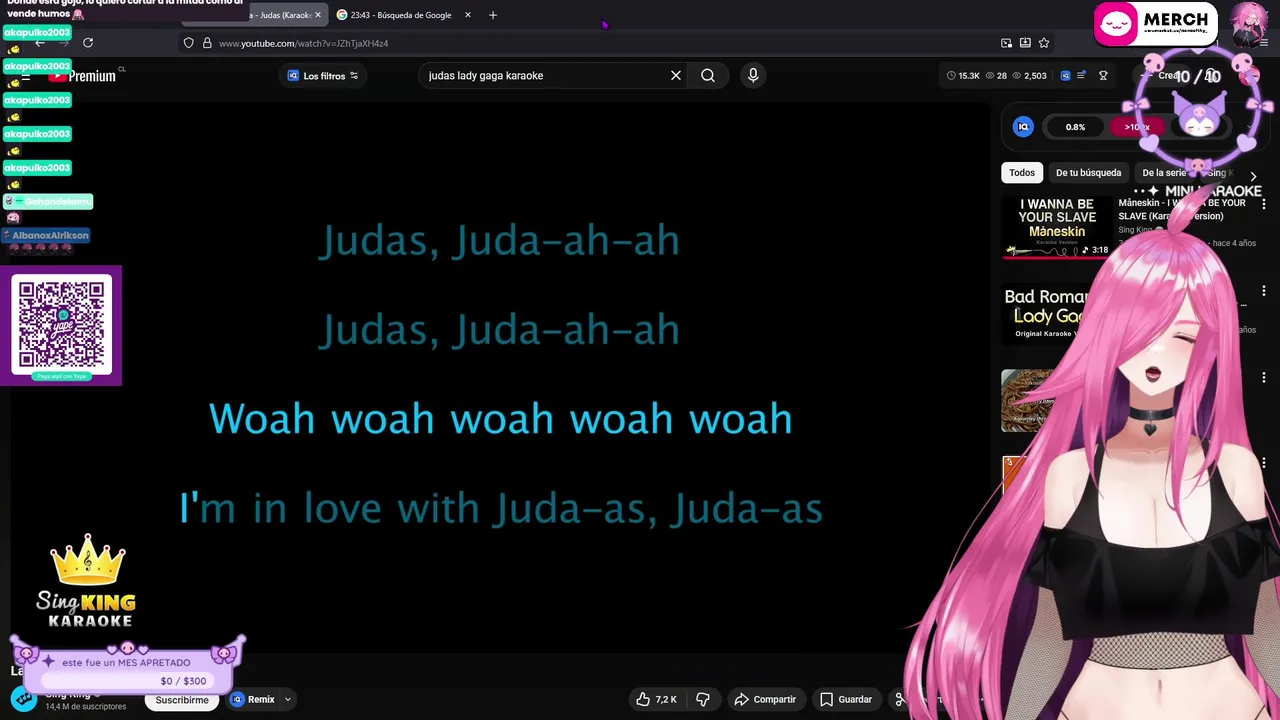Subscribe with the Suscribirme button
The image size is (1280, 720).
pyautogui.click(x=182, y=700)
